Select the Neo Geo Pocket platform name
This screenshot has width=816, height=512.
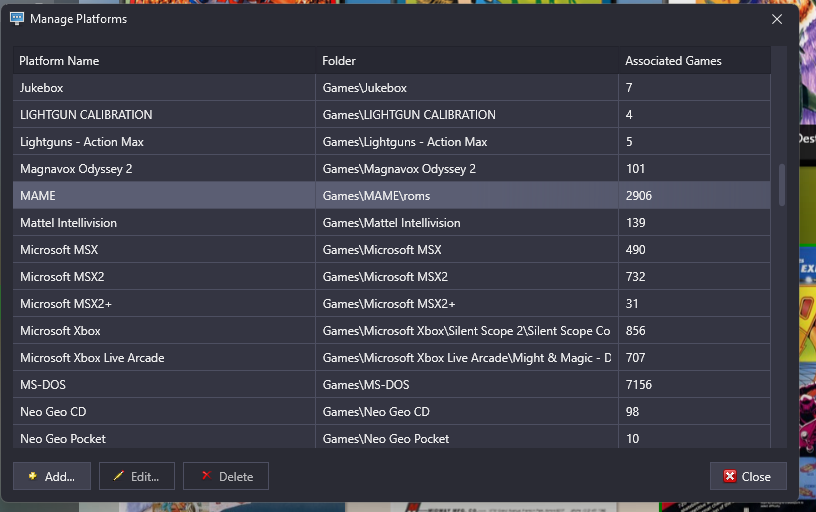click(63, 439)
